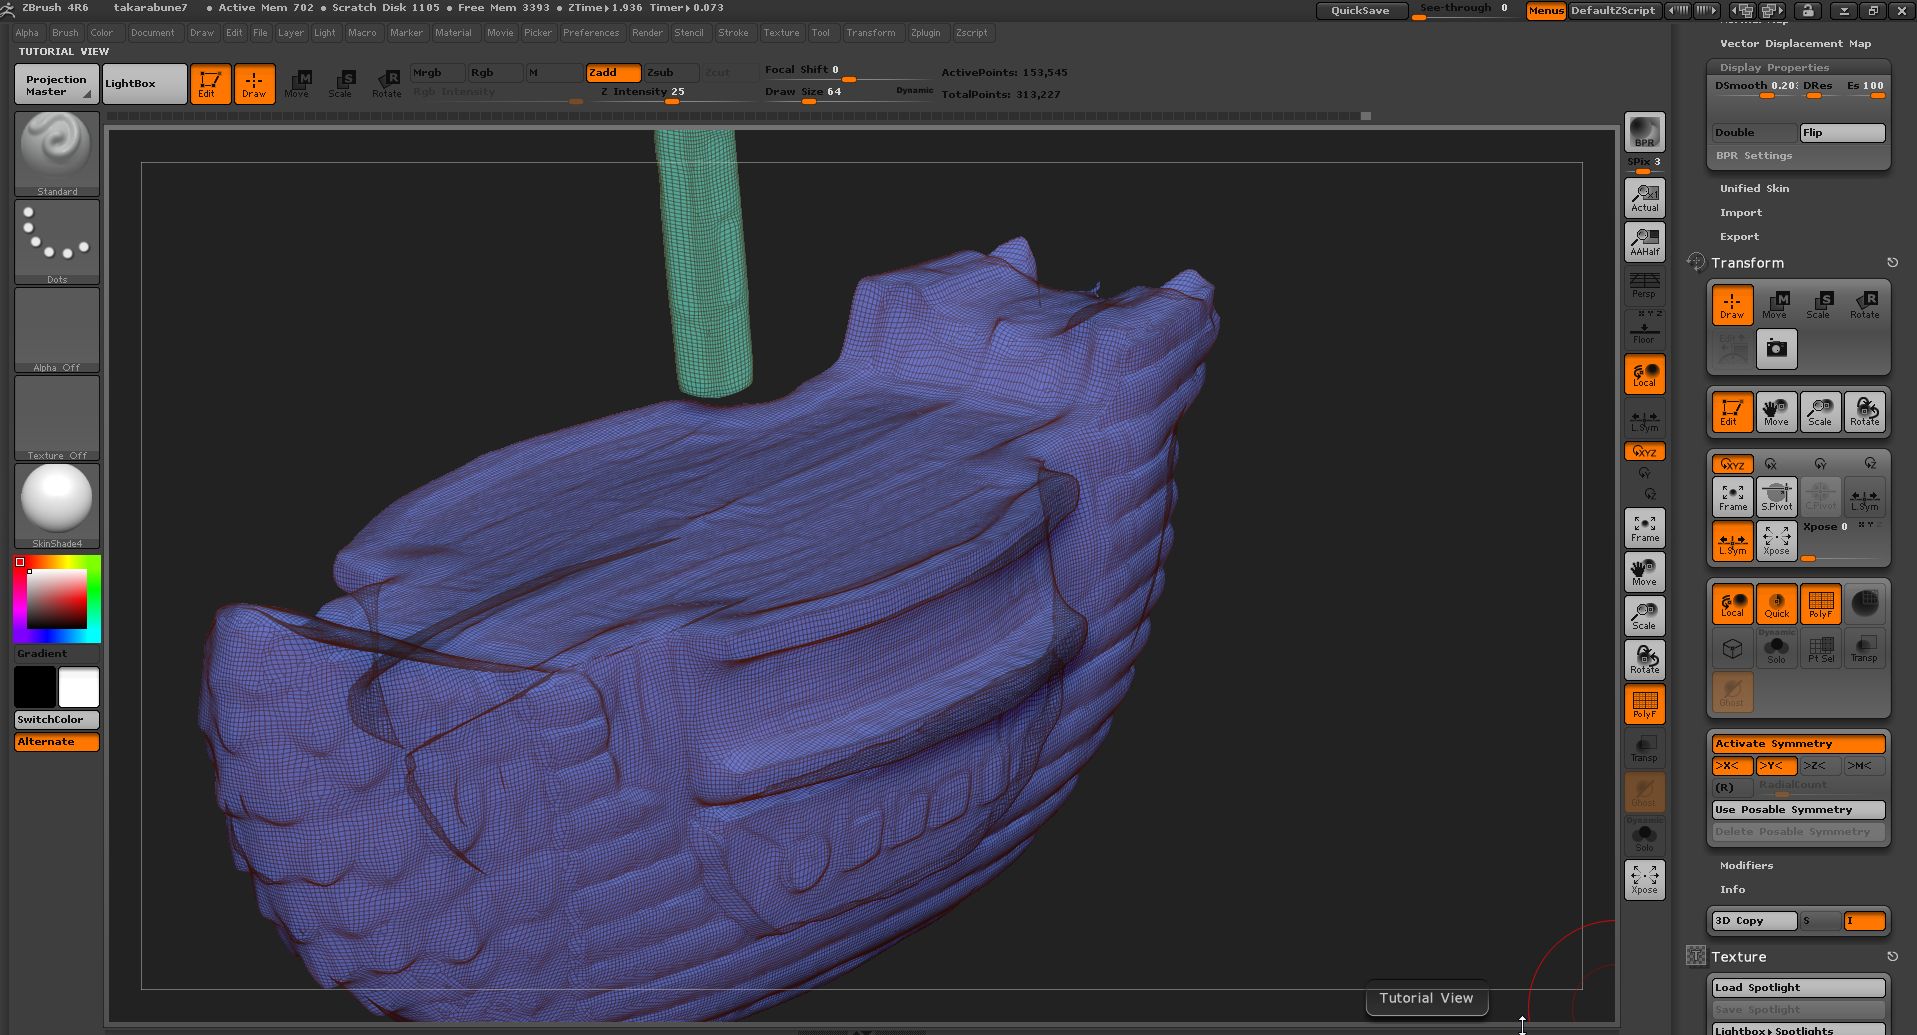Toggle Activate Symmetry
Screen dimensions: 1917x1035
tap(1798, 744)
